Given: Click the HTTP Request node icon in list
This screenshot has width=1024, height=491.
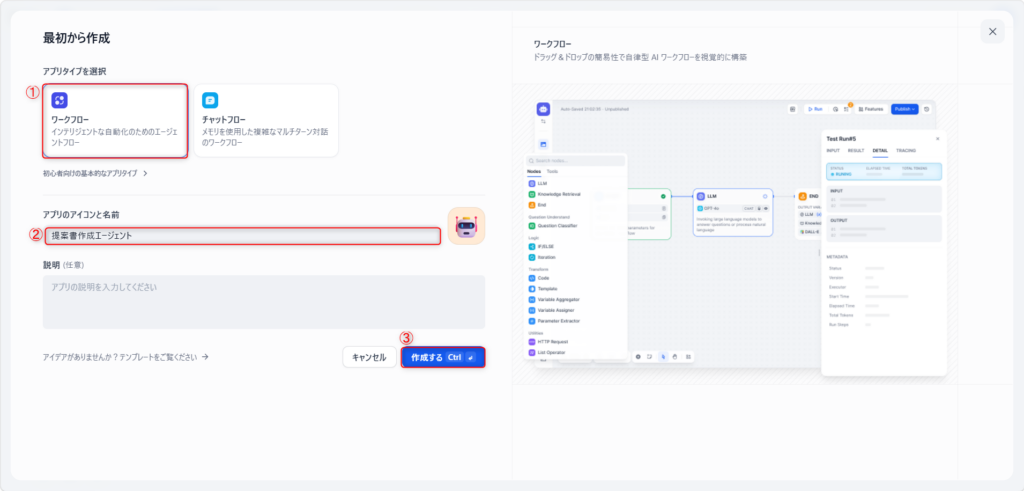Looking at the screenshot, I should [532, 342].
